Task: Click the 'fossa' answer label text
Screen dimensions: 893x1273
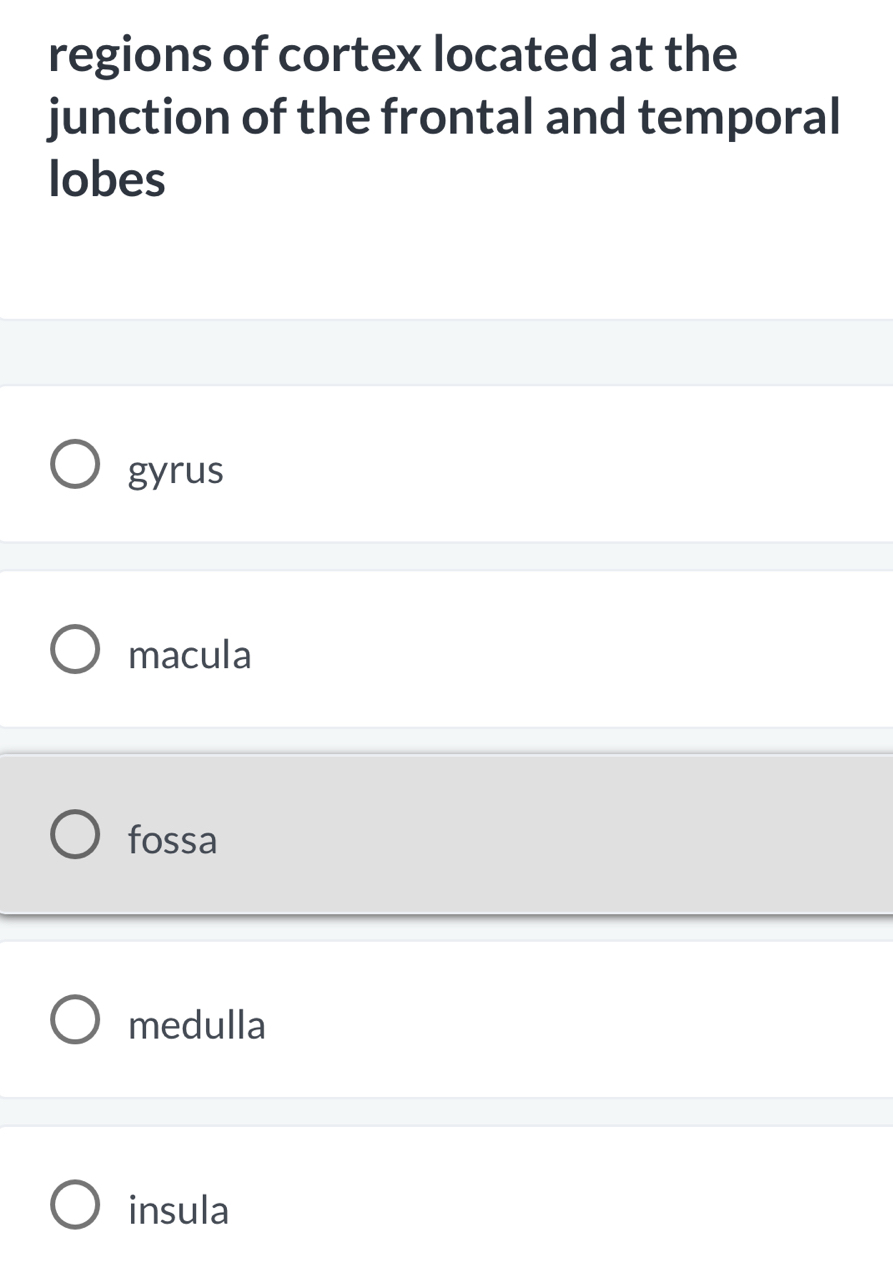Action: [x=173, y=840]
